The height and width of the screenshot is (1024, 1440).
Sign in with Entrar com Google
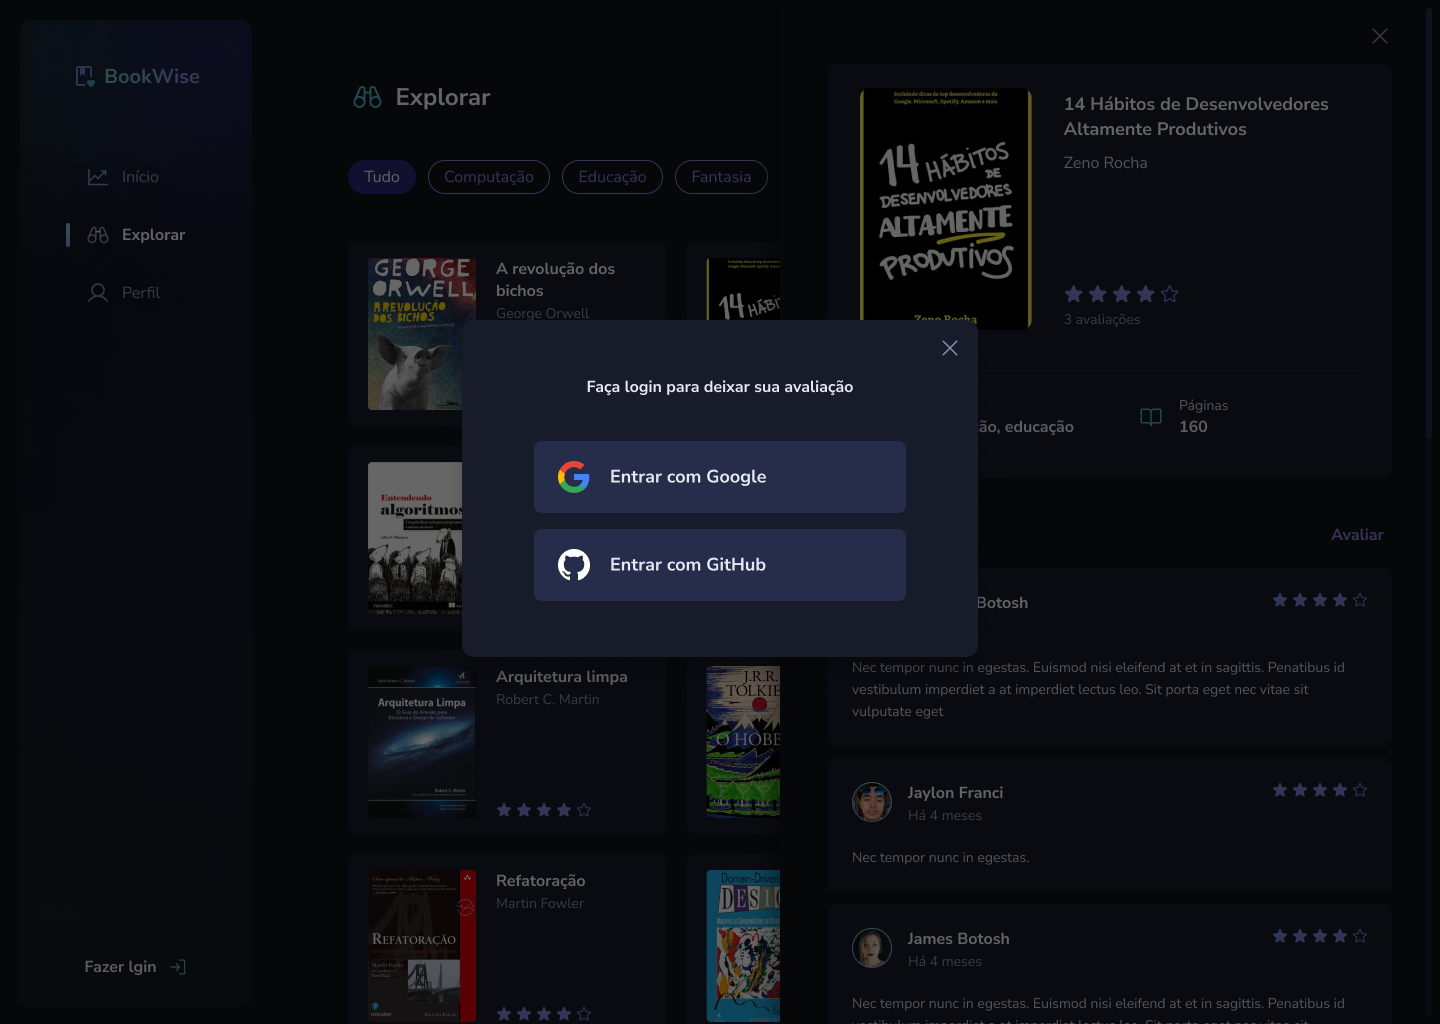click(x=720, y=477)
